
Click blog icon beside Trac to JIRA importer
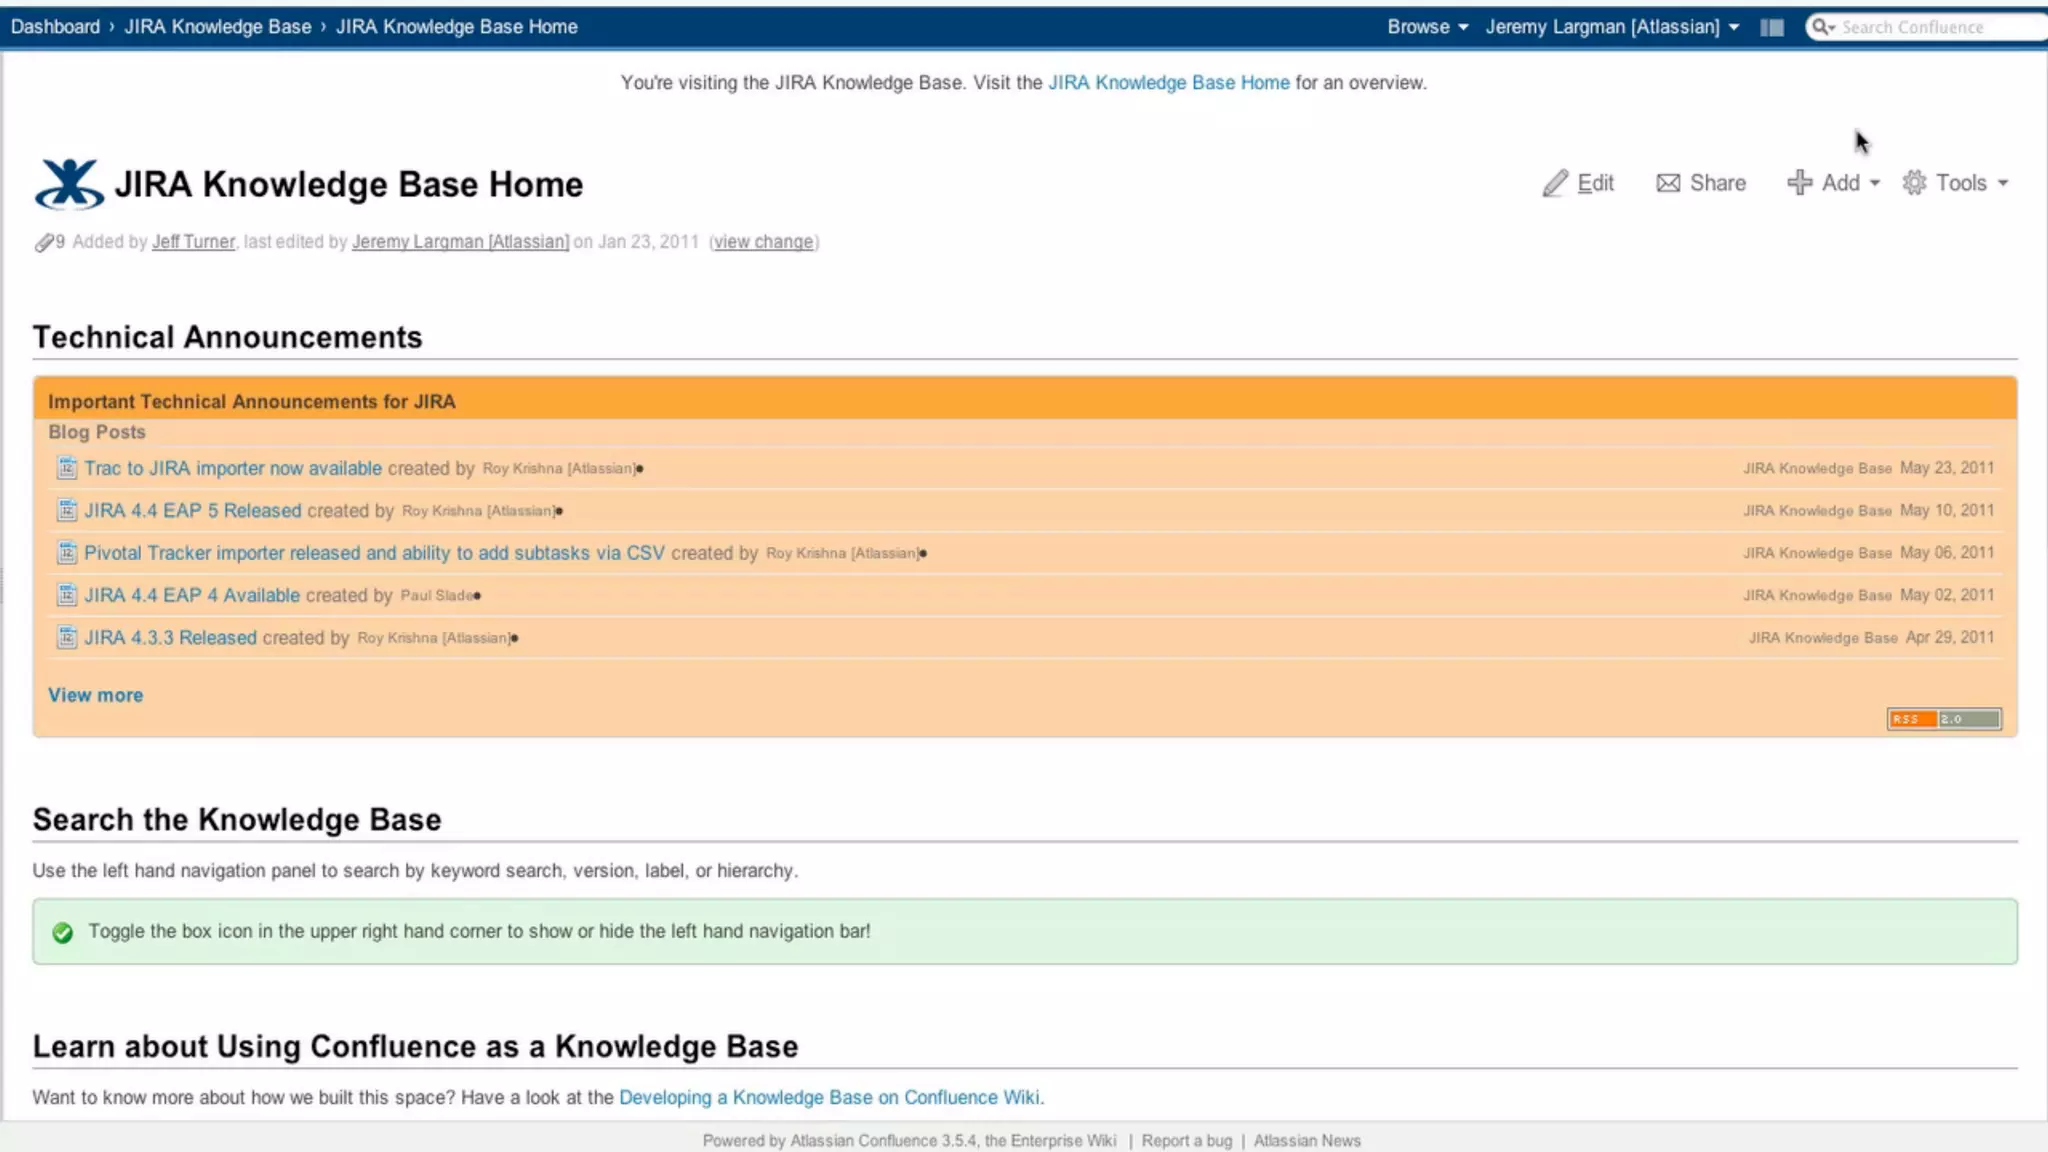tap(67, 468)
